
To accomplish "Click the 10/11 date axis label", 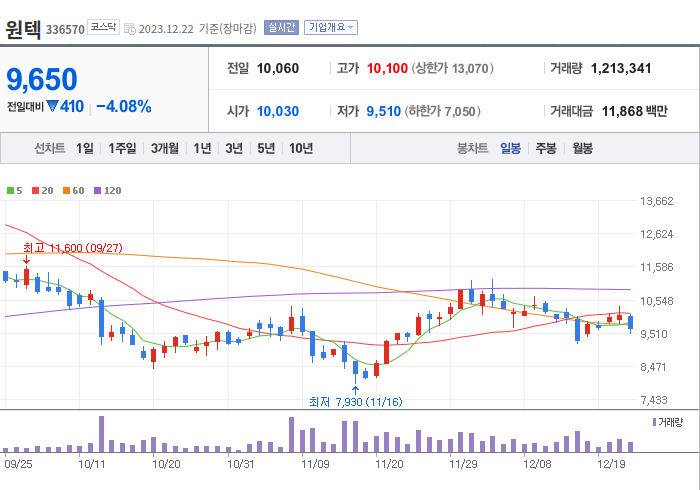I will tap(92, 464).
